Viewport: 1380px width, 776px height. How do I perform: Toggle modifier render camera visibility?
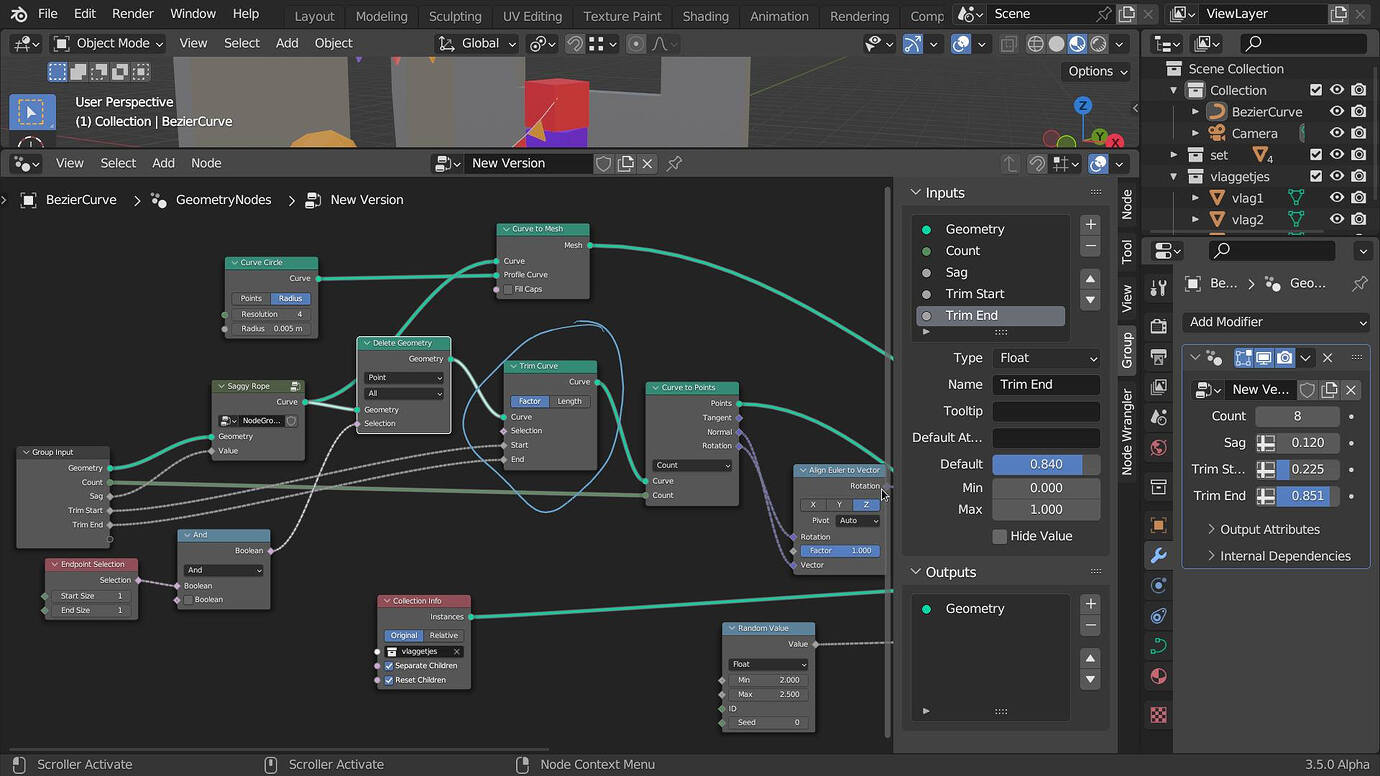click(1285, 357)
